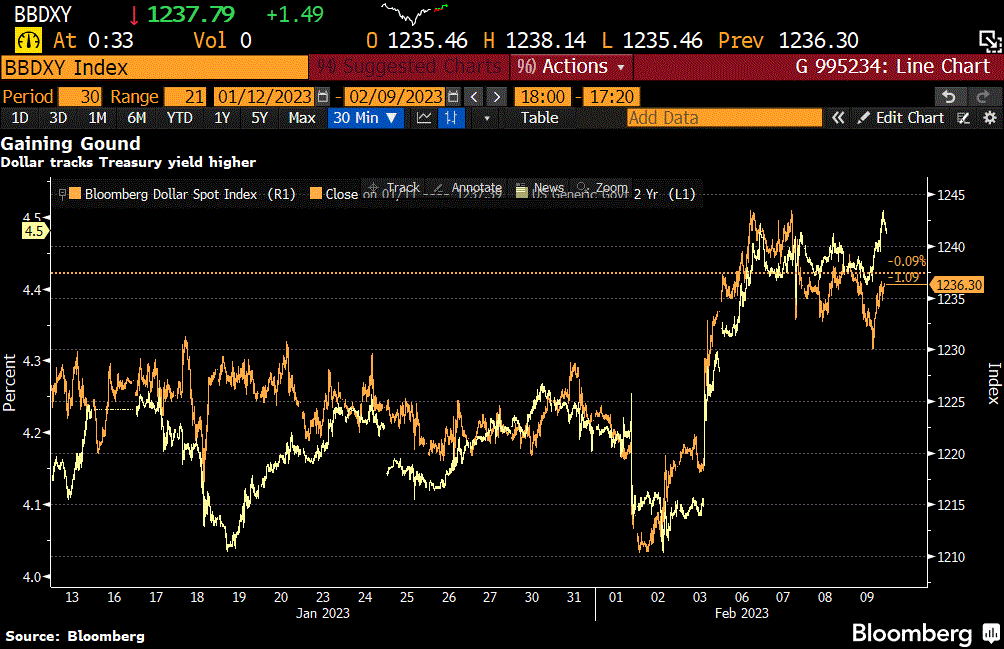Switch to line chart type icon
The width and height of the screenshot is (1004, 649).
coord(424,118)
